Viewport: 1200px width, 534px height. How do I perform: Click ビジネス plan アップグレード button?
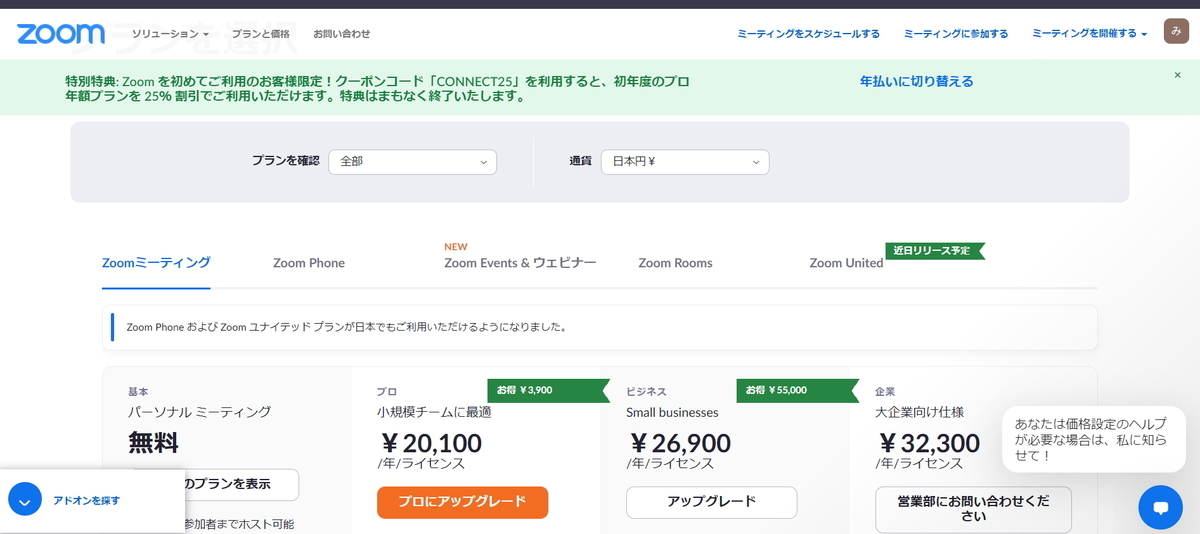[x=711, y=502]
